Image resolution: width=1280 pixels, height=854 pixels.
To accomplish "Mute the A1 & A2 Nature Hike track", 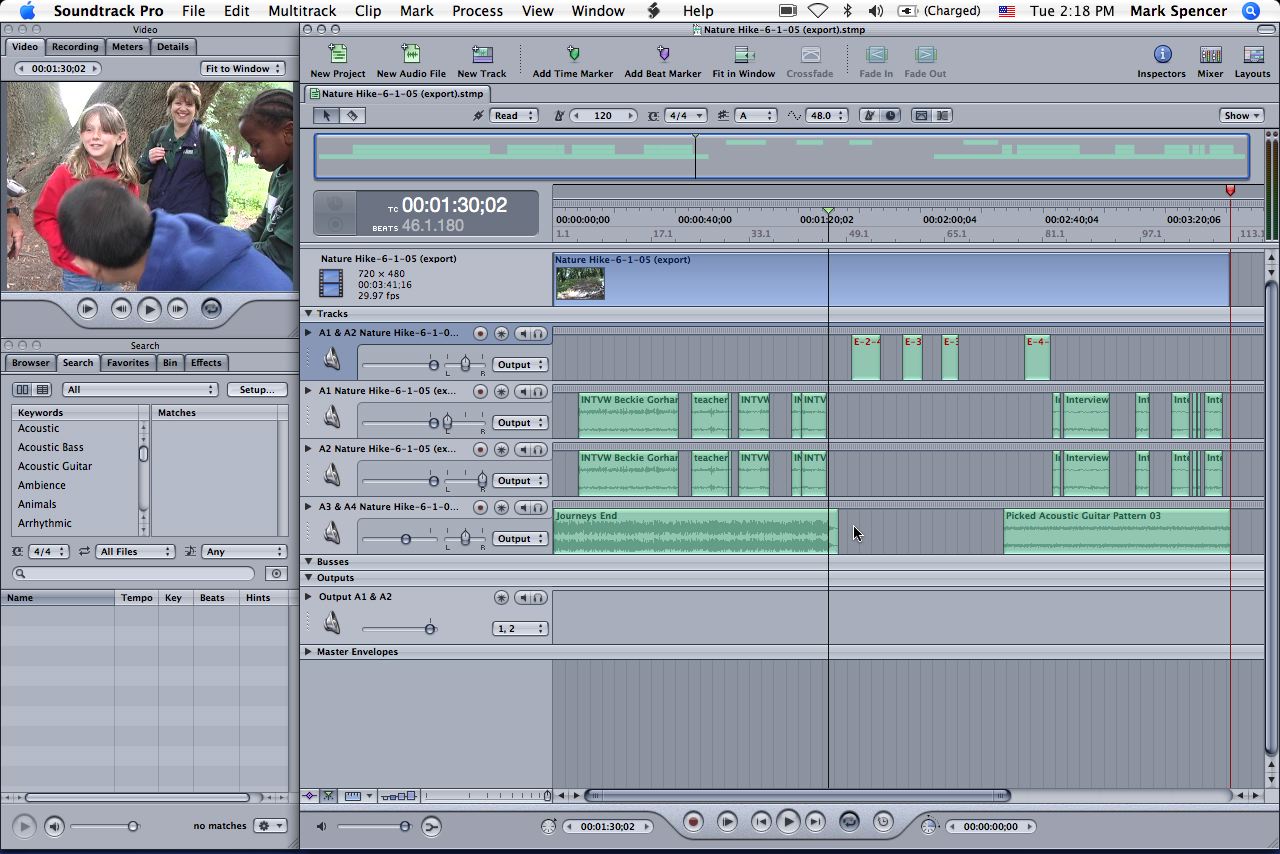I will pyautogui.click(x=521, y=333).
